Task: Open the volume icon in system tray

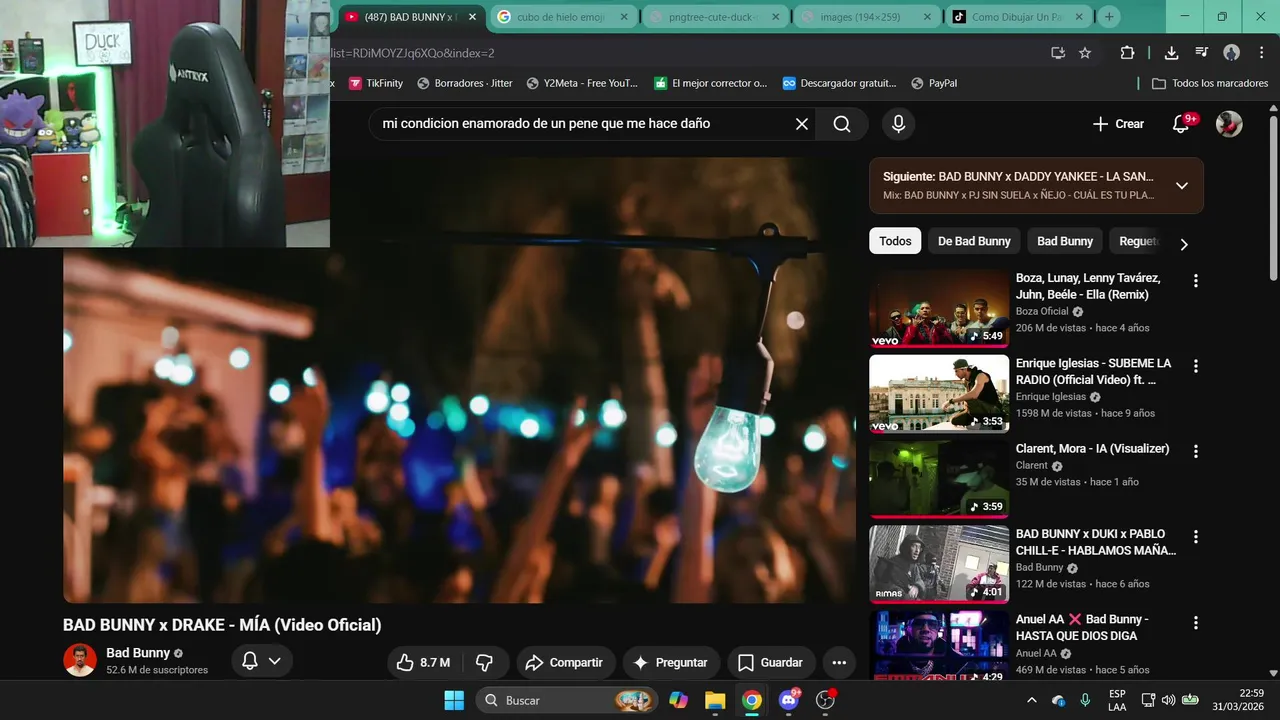Action: pyautogui.click(x=1168, y=700)
